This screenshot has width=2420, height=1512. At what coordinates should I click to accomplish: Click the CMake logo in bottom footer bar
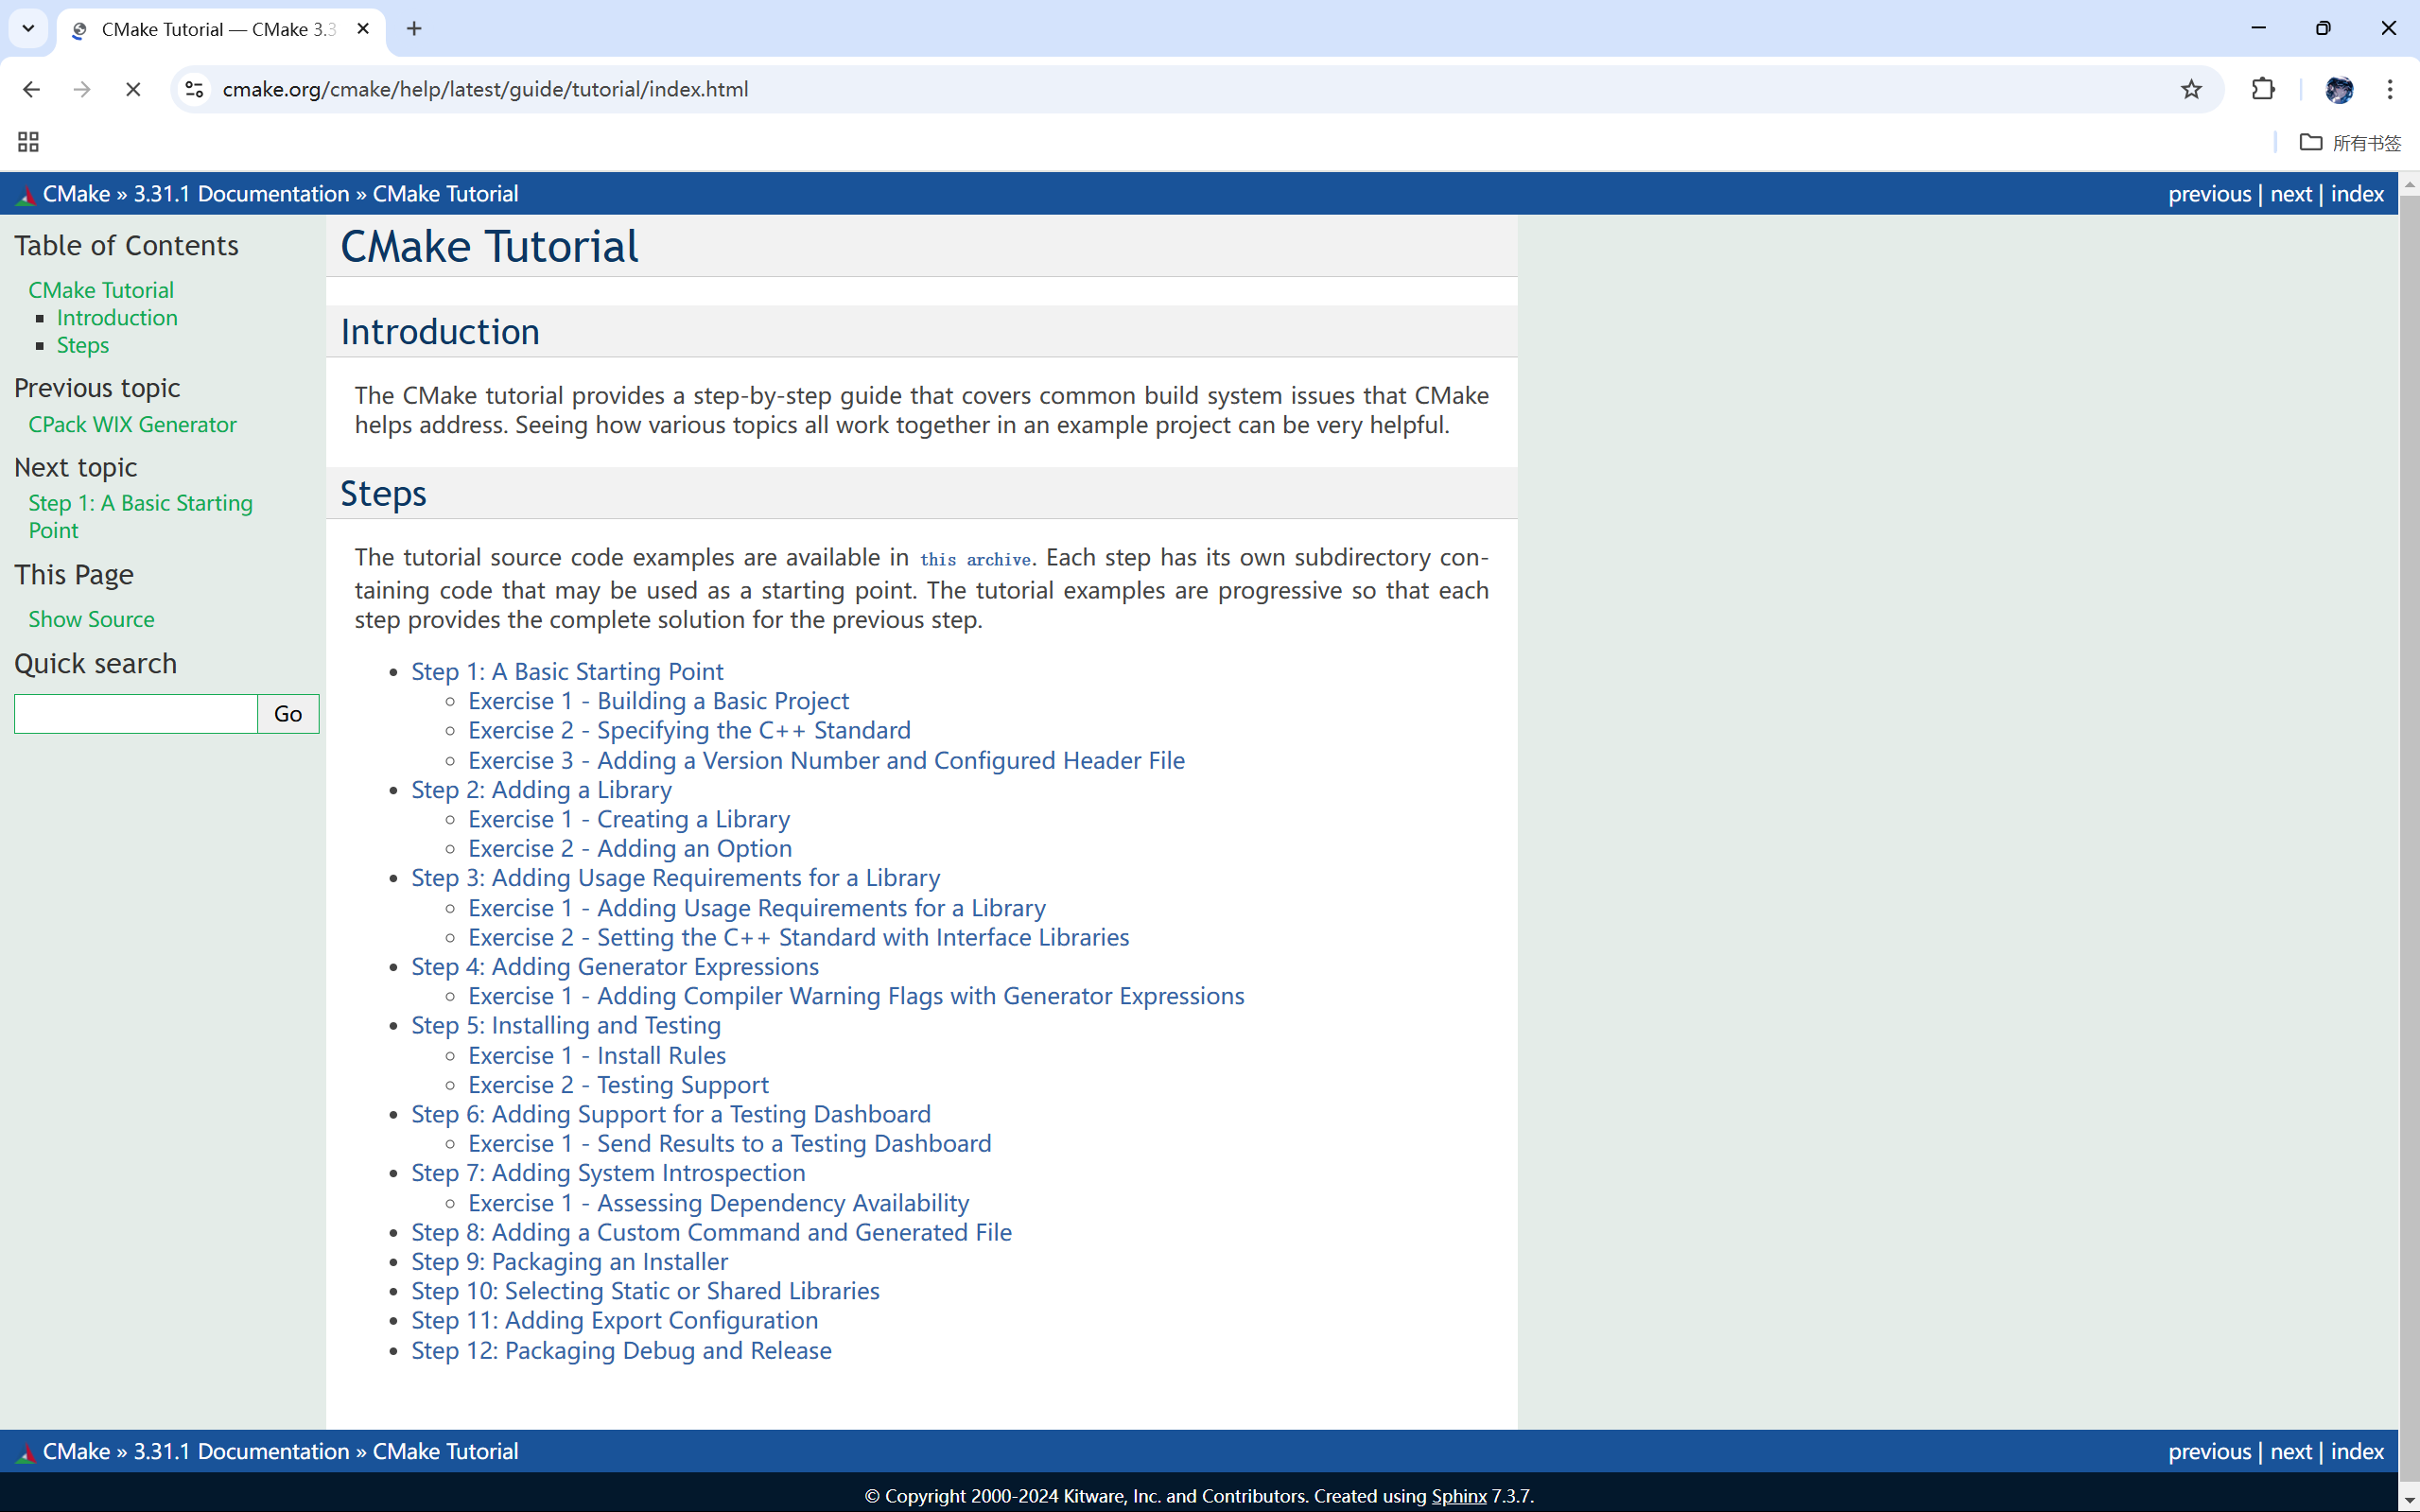(26, 1453)
